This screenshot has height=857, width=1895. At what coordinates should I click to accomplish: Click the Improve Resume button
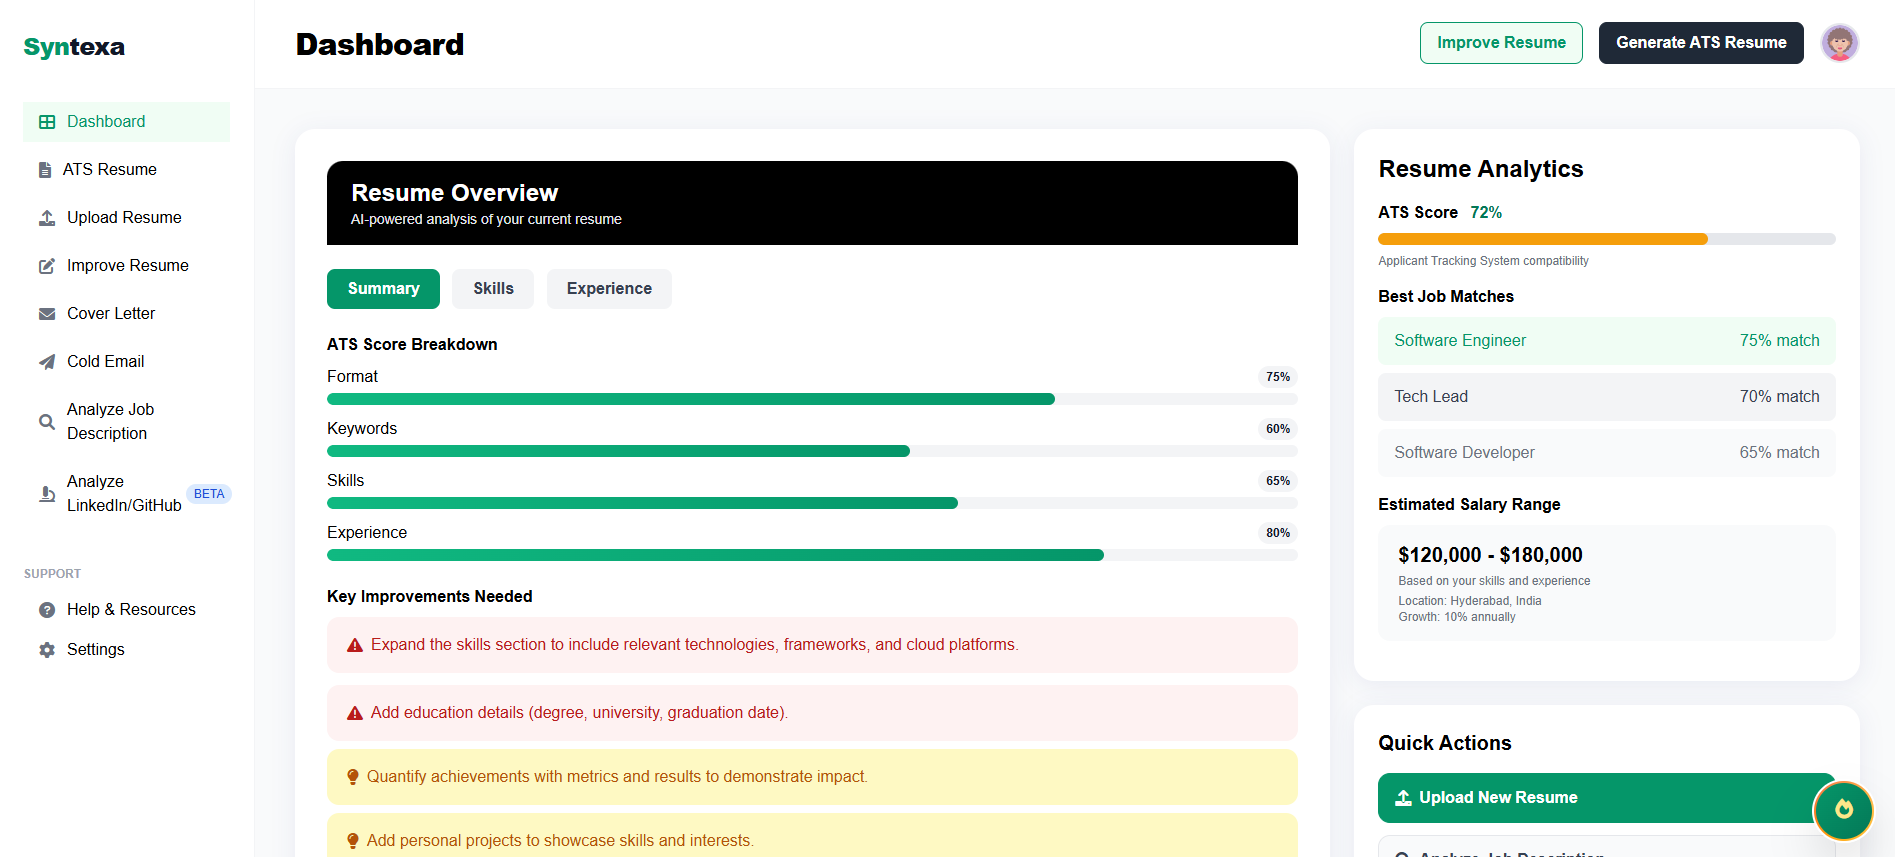tap(1501, 43)
